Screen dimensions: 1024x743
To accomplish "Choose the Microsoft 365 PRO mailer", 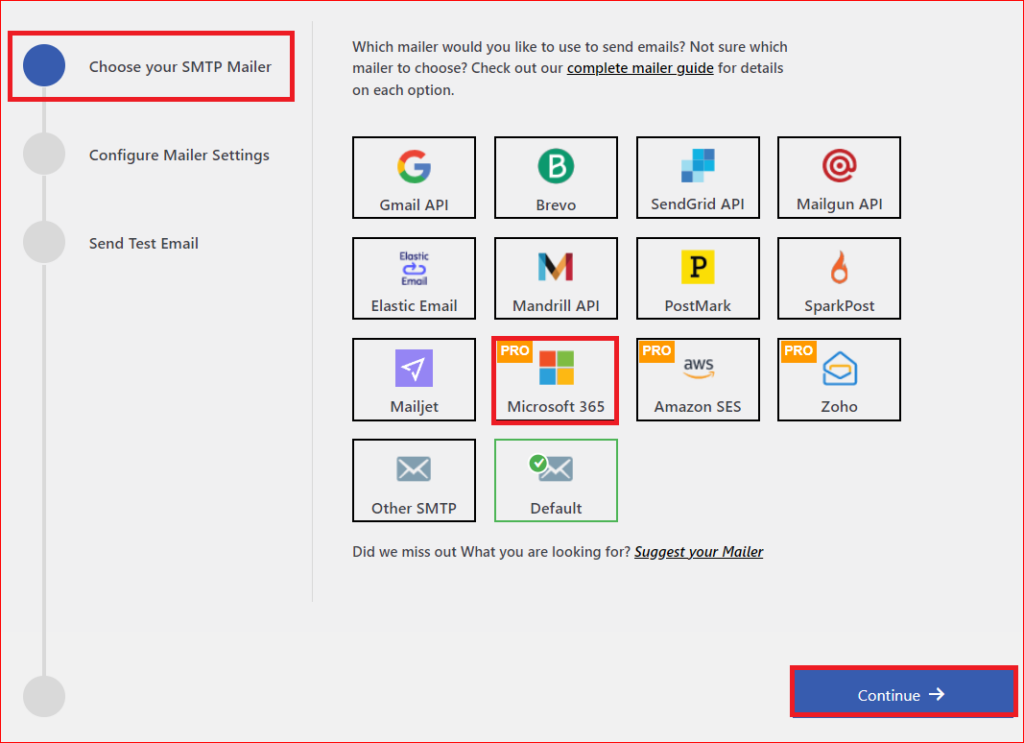I will 555,380.
